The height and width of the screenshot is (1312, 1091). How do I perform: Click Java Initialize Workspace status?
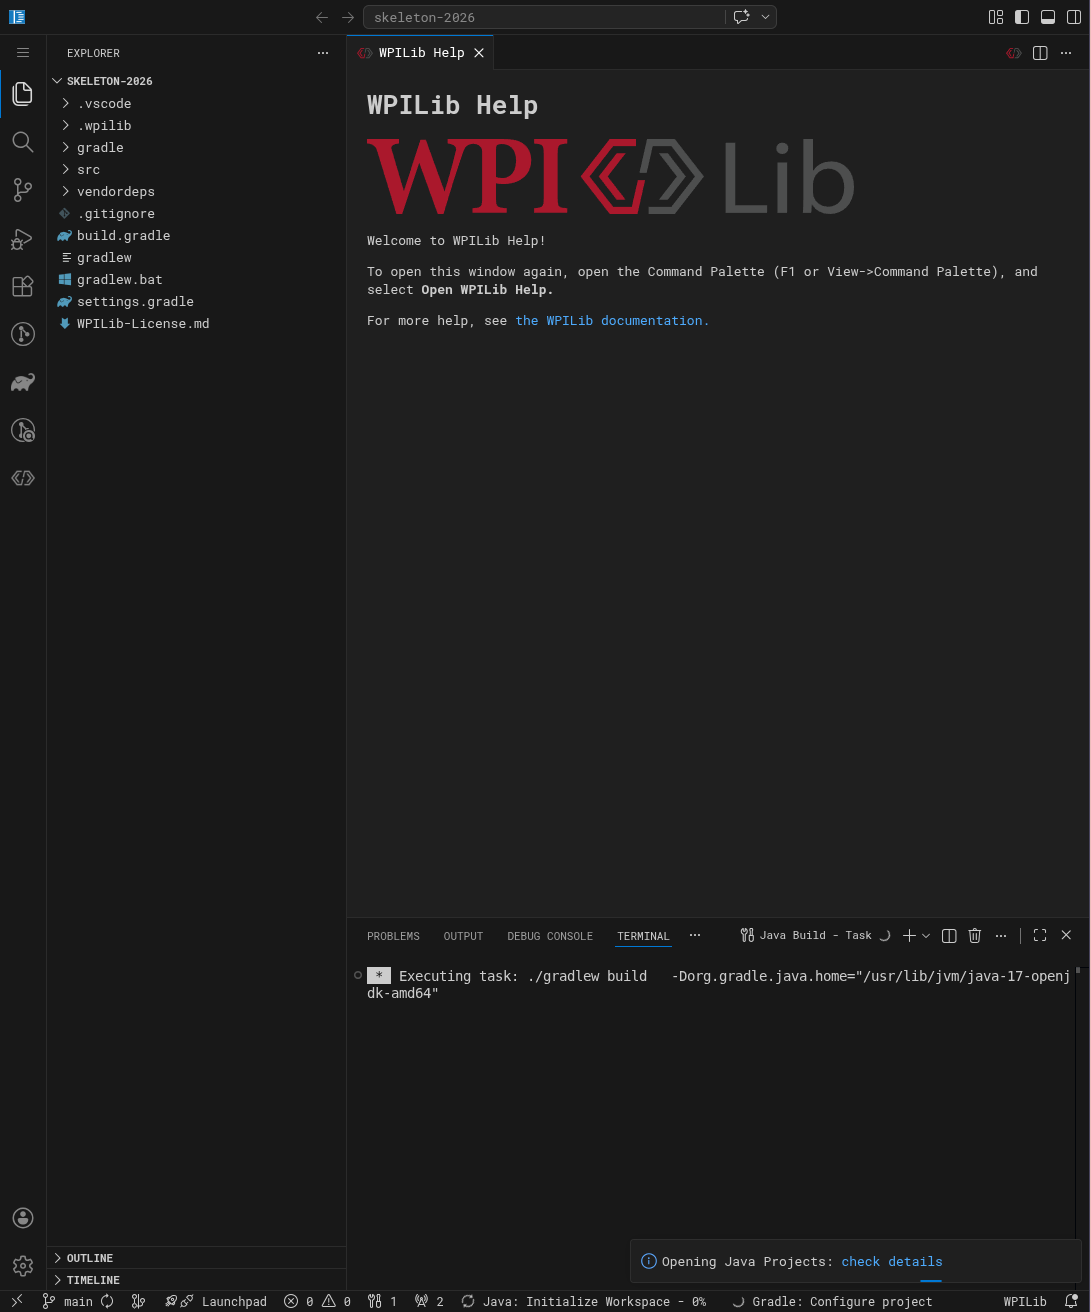coord(584,1301)
